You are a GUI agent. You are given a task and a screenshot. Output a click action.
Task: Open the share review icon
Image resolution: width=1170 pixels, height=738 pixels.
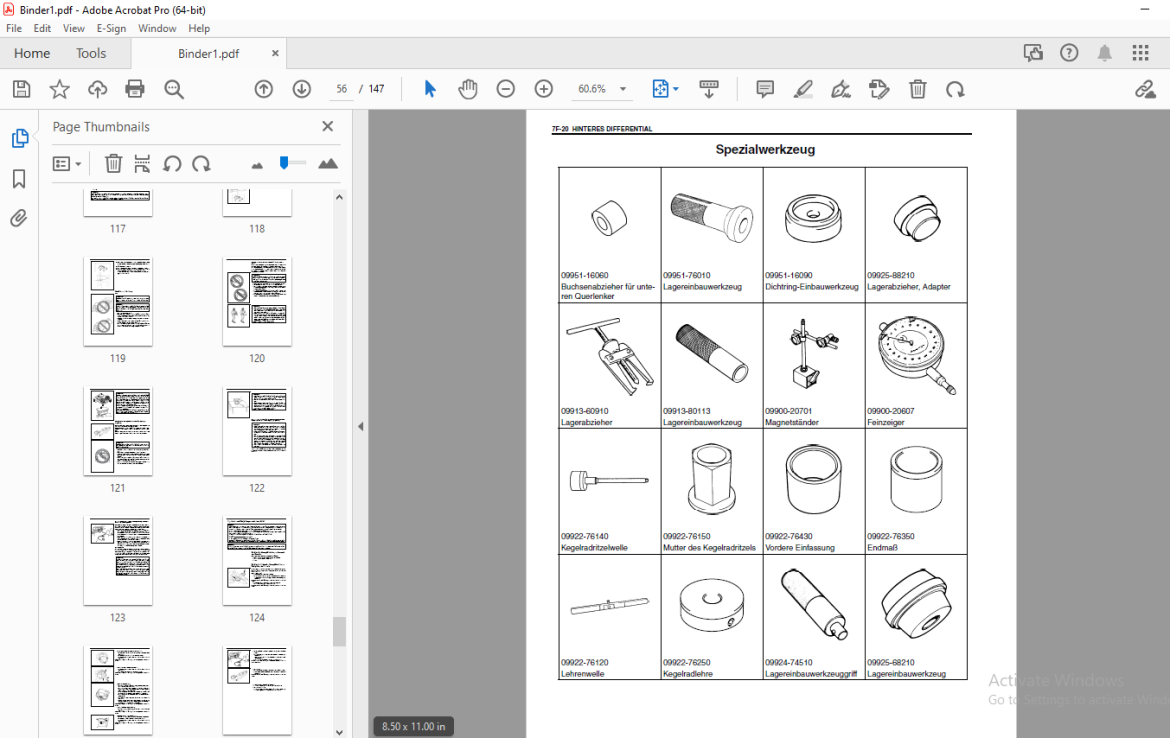click(1033, 53)
